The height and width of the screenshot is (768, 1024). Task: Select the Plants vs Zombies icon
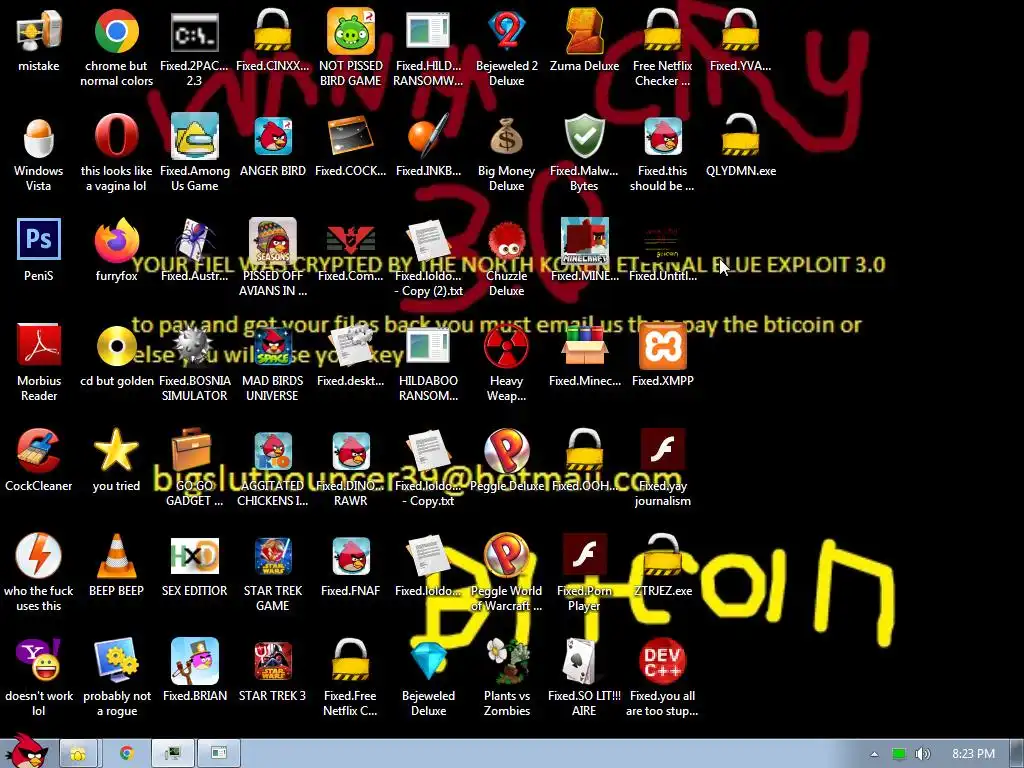pos(507,661)
